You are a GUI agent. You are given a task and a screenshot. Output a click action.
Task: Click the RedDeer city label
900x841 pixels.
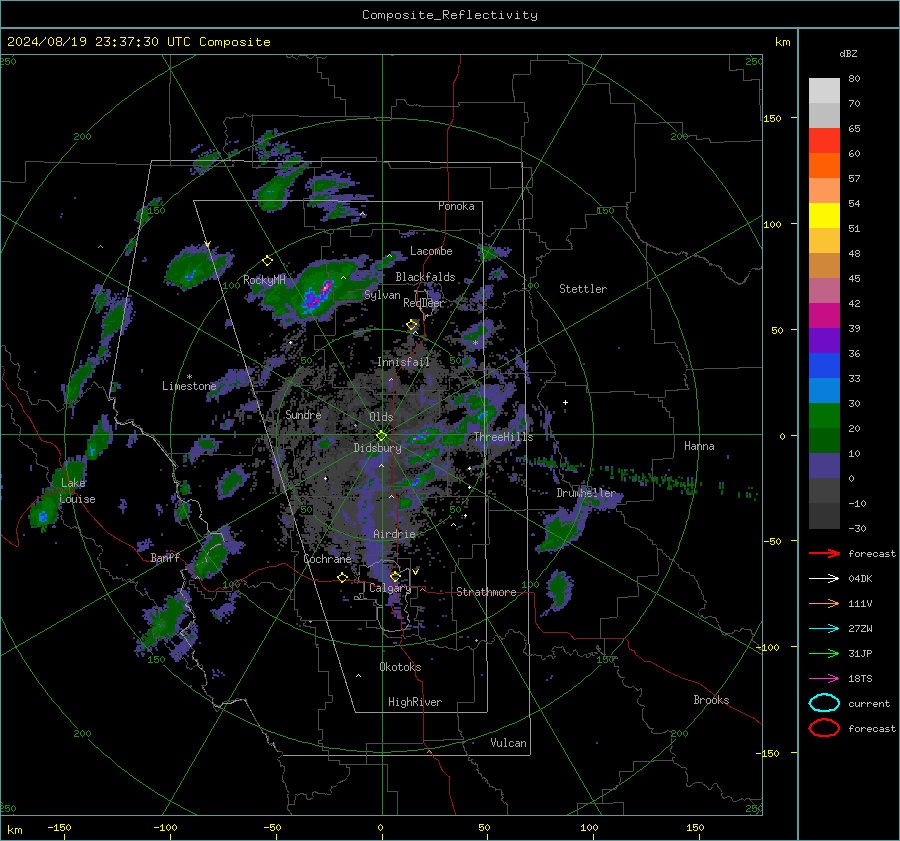424,303
